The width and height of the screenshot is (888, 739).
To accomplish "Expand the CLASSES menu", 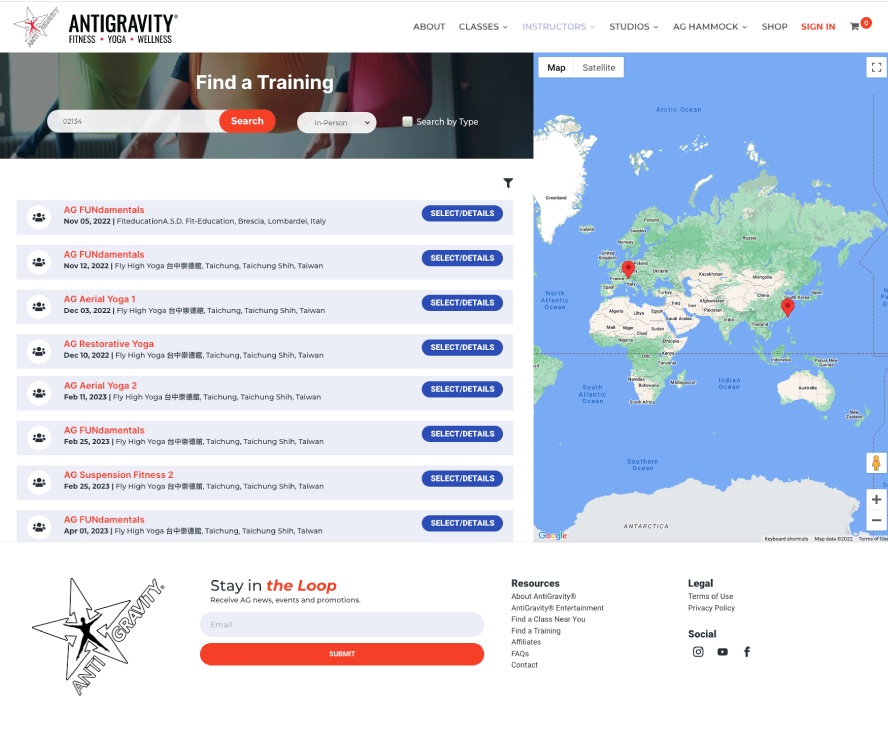I will point(483,27).
